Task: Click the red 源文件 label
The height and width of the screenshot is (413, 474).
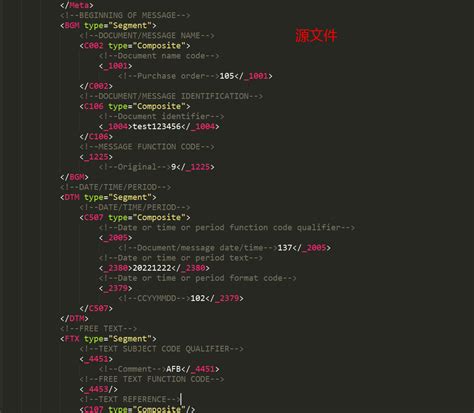Action: coord(316,36)
